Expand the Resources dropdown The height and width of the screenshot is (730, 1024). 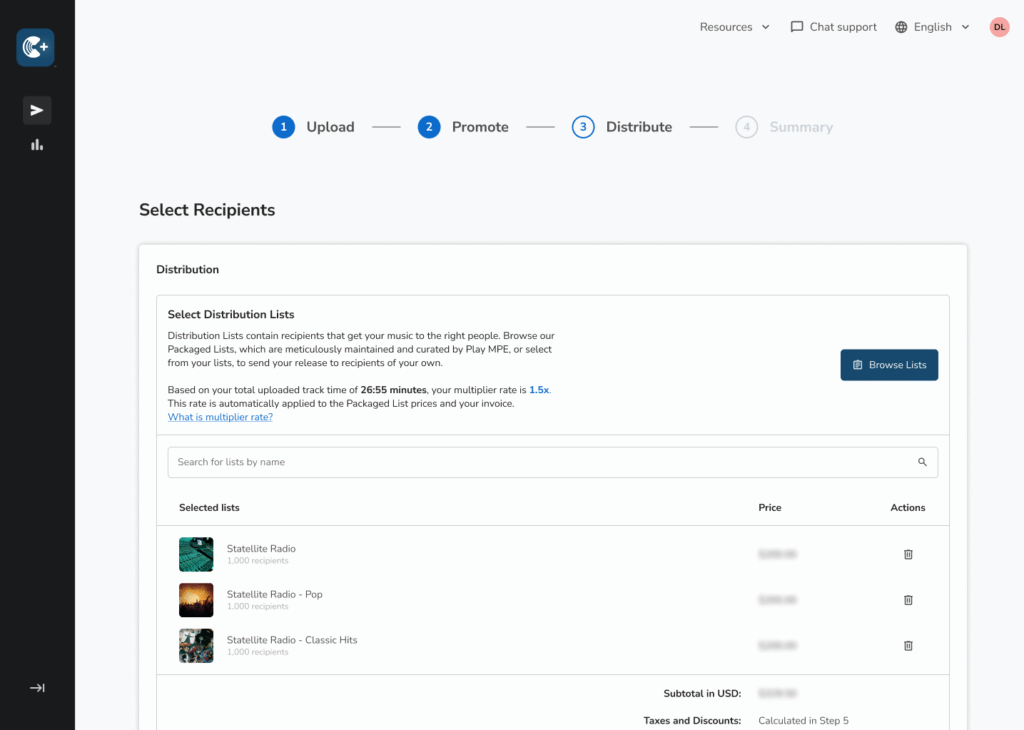point(734,27)
